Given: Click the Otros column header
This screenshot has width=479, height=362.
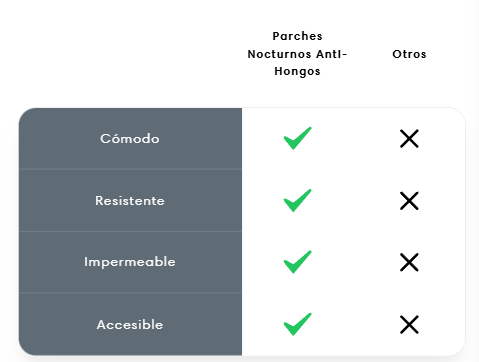Looking at the screenshot, I should click(409, 54).
